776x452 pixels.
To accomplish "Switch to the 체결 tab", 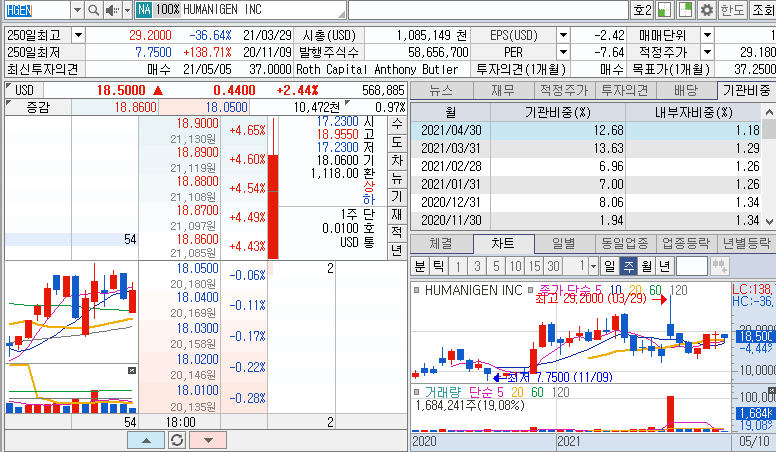I will 441,244.
